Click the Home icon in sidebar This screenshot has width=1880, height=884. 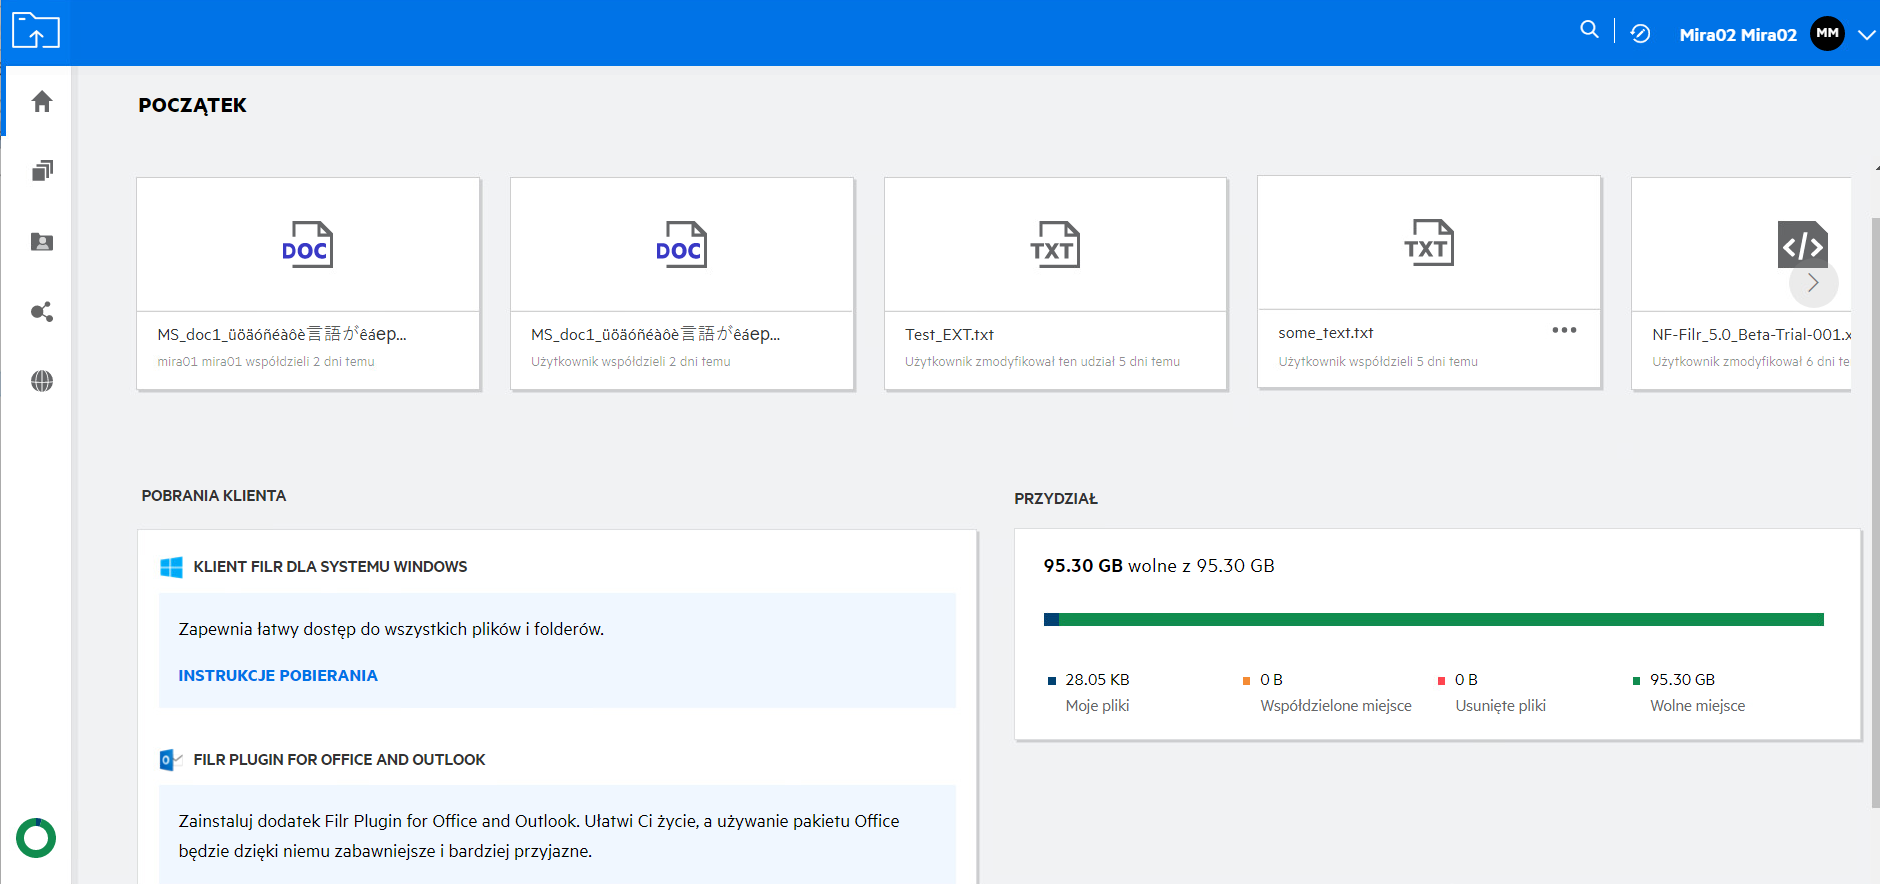tap(42, 102)
